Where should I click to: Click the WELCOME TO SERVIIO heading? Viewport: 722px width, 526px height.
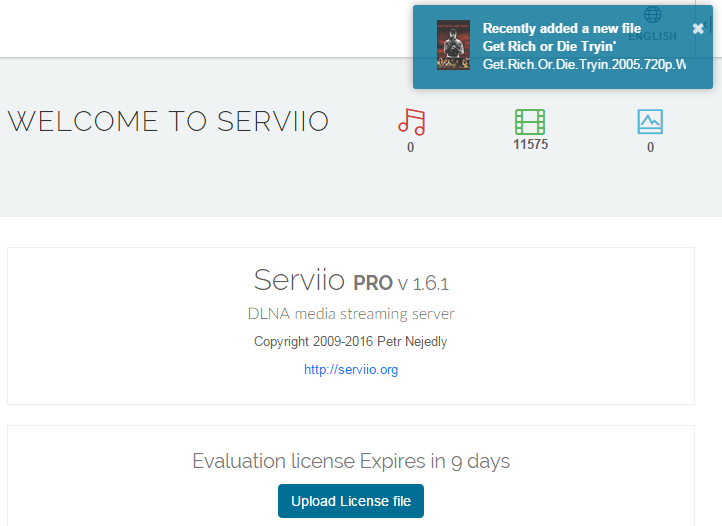pyautogui.click(x=168, y=122)
